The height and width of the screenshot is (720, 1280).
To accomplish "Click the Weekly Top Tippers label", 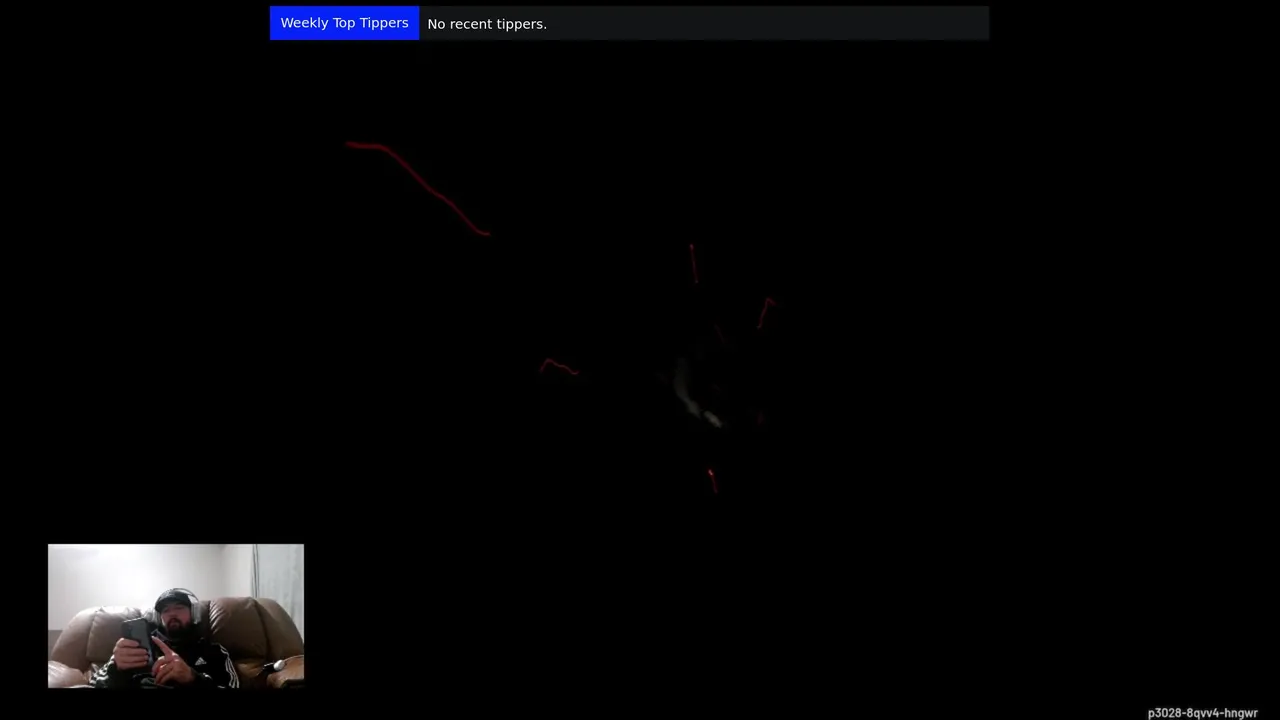I will (x=344, y=23).
